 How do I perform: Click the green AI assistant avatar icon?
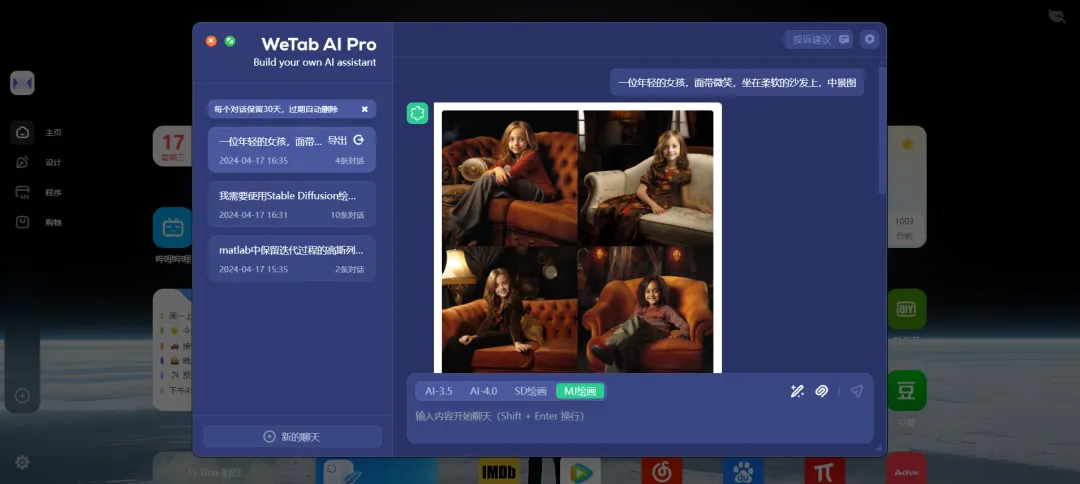coord(417,113)
